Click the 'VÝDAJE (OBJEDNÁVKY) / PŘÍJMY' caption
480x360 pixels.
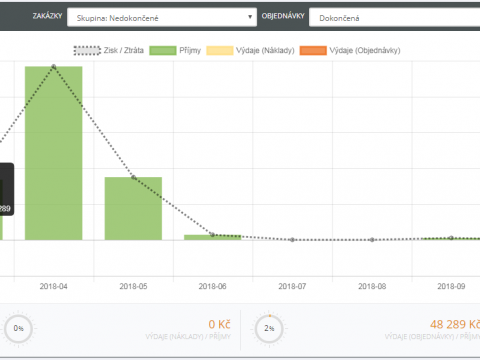(432, 337)
